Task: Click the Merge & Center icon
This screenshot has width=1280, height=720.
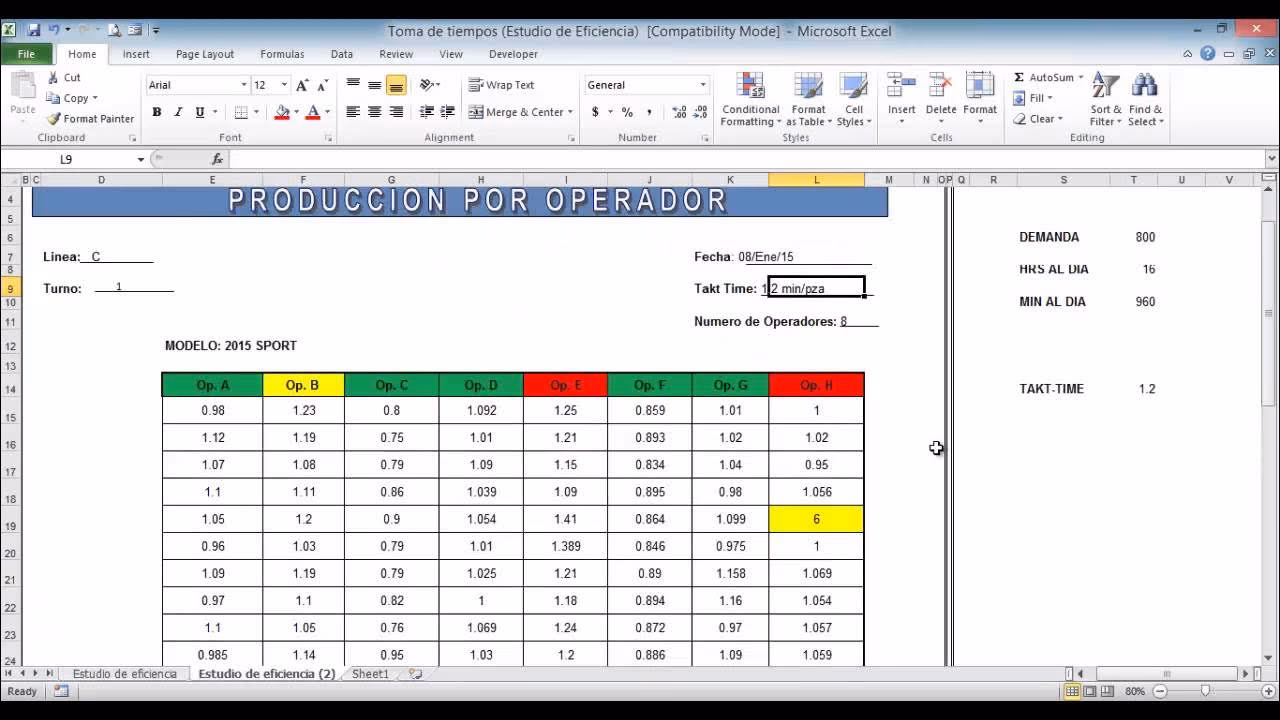Action: tap(476, 112)
